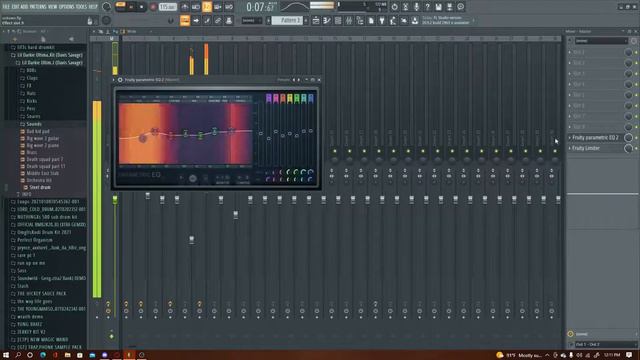Image resolution: width=640 pixels, height=360 pixels.
Task: Open the TOOLS menu
Action: pos(82,7)
